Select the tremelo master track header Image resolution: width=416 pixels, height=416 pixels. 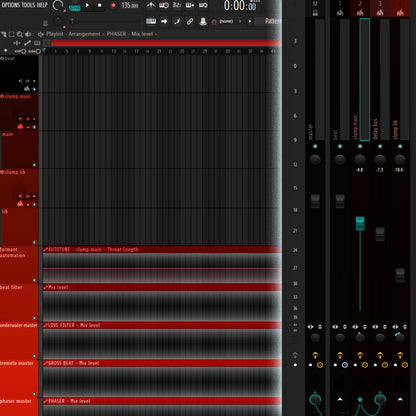(19, 378)
